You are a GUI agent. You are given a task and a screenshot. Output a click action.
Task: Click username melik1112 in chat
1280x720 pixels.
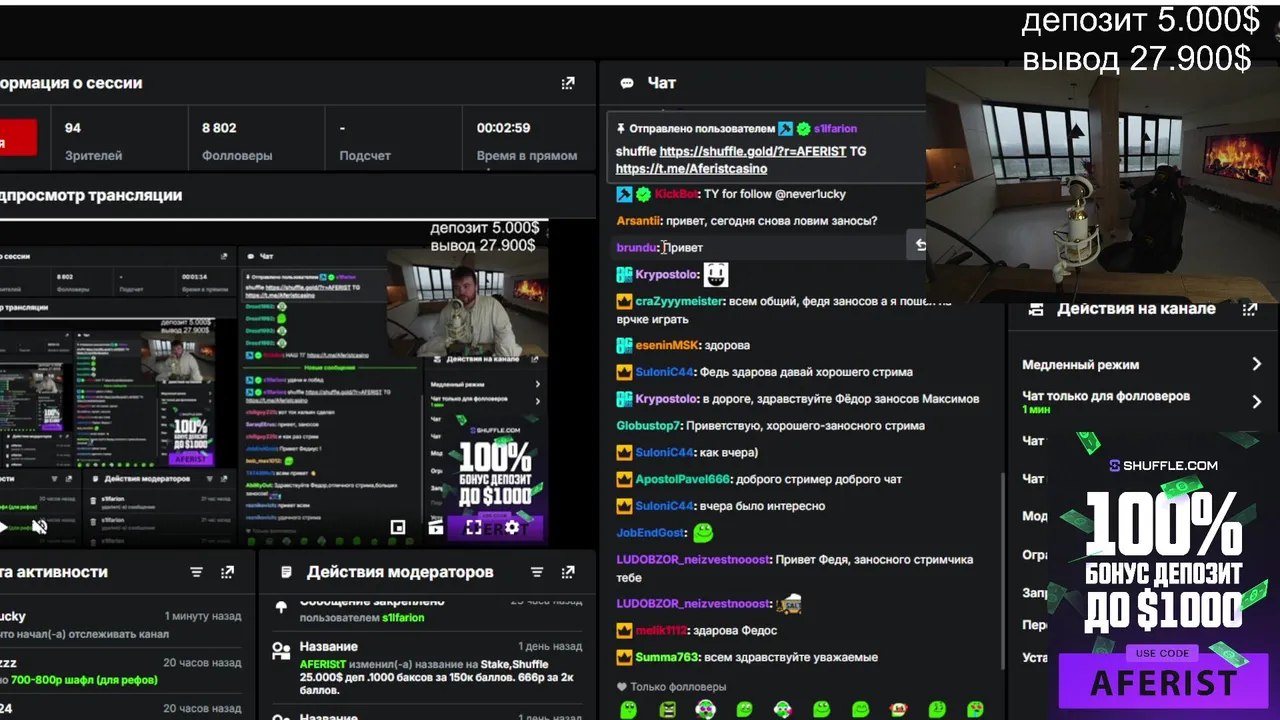662,631
